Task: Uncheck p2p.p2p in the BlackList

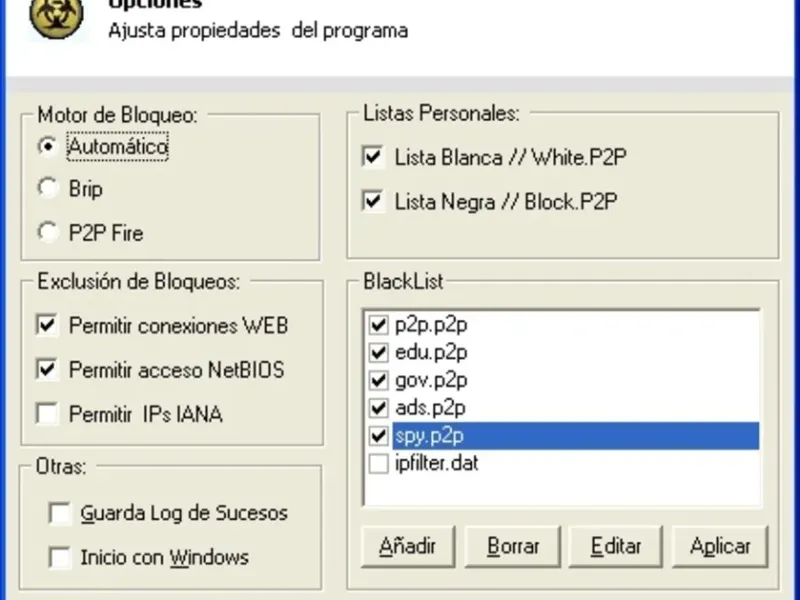Action: (378, 325)
